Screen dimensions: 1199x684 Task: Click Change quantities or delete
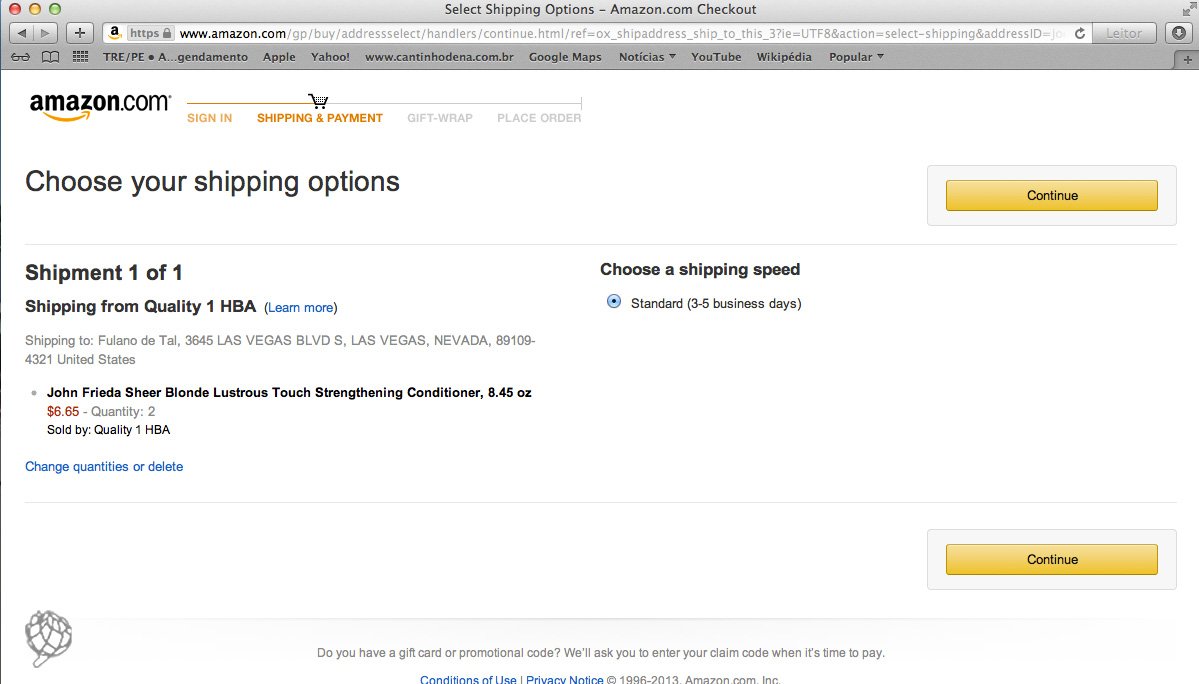click(103, 466)
